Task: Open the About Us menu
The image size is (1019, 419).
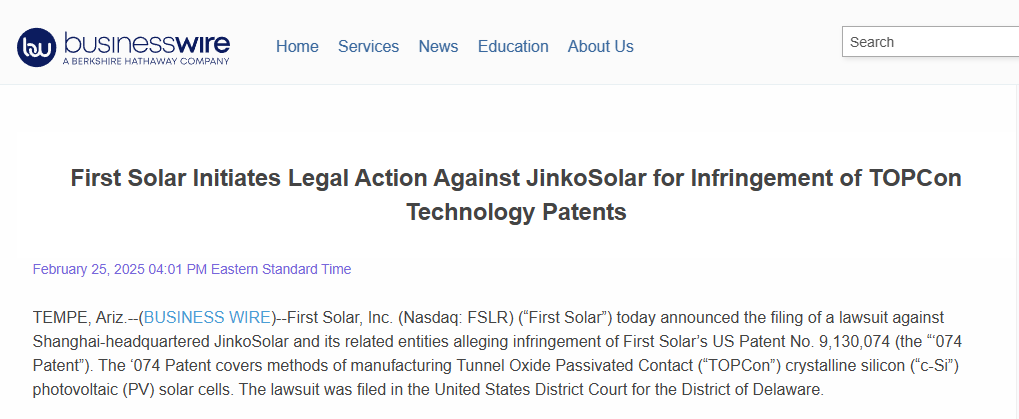Action: tap(600, 47)
